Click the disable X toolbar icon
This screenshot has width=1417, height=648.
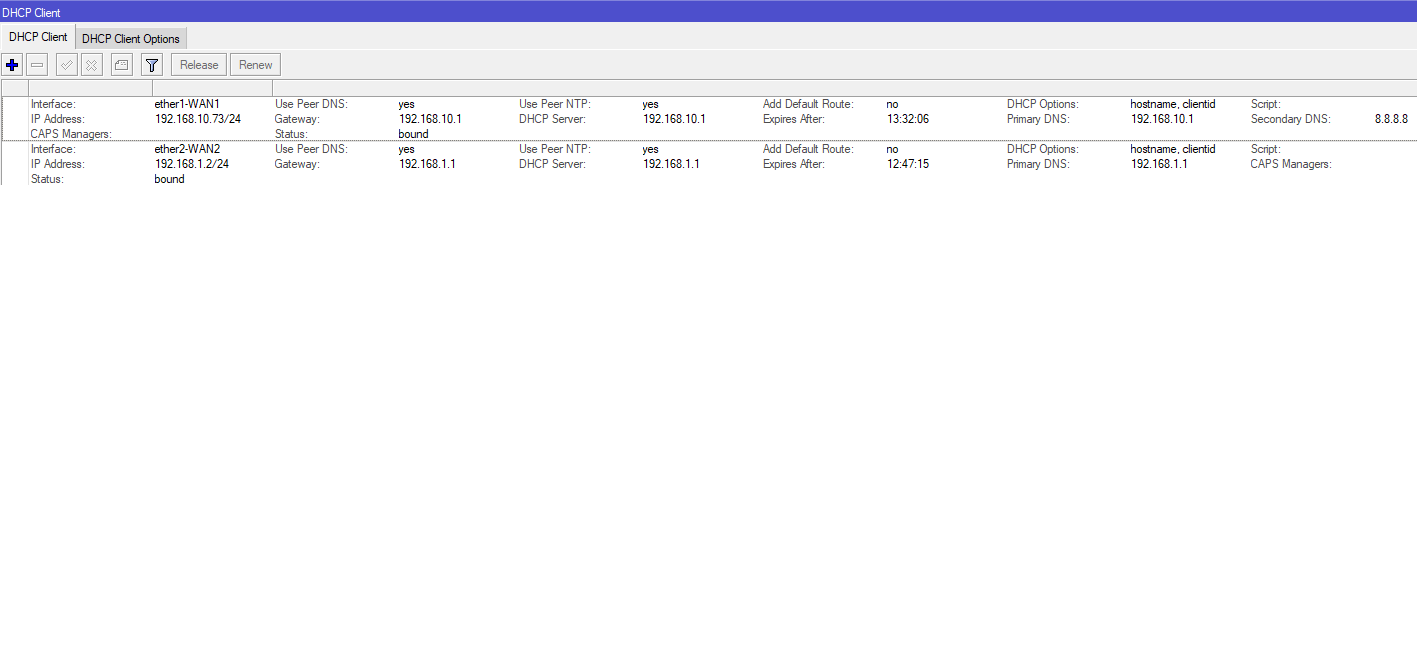[91, 65]
